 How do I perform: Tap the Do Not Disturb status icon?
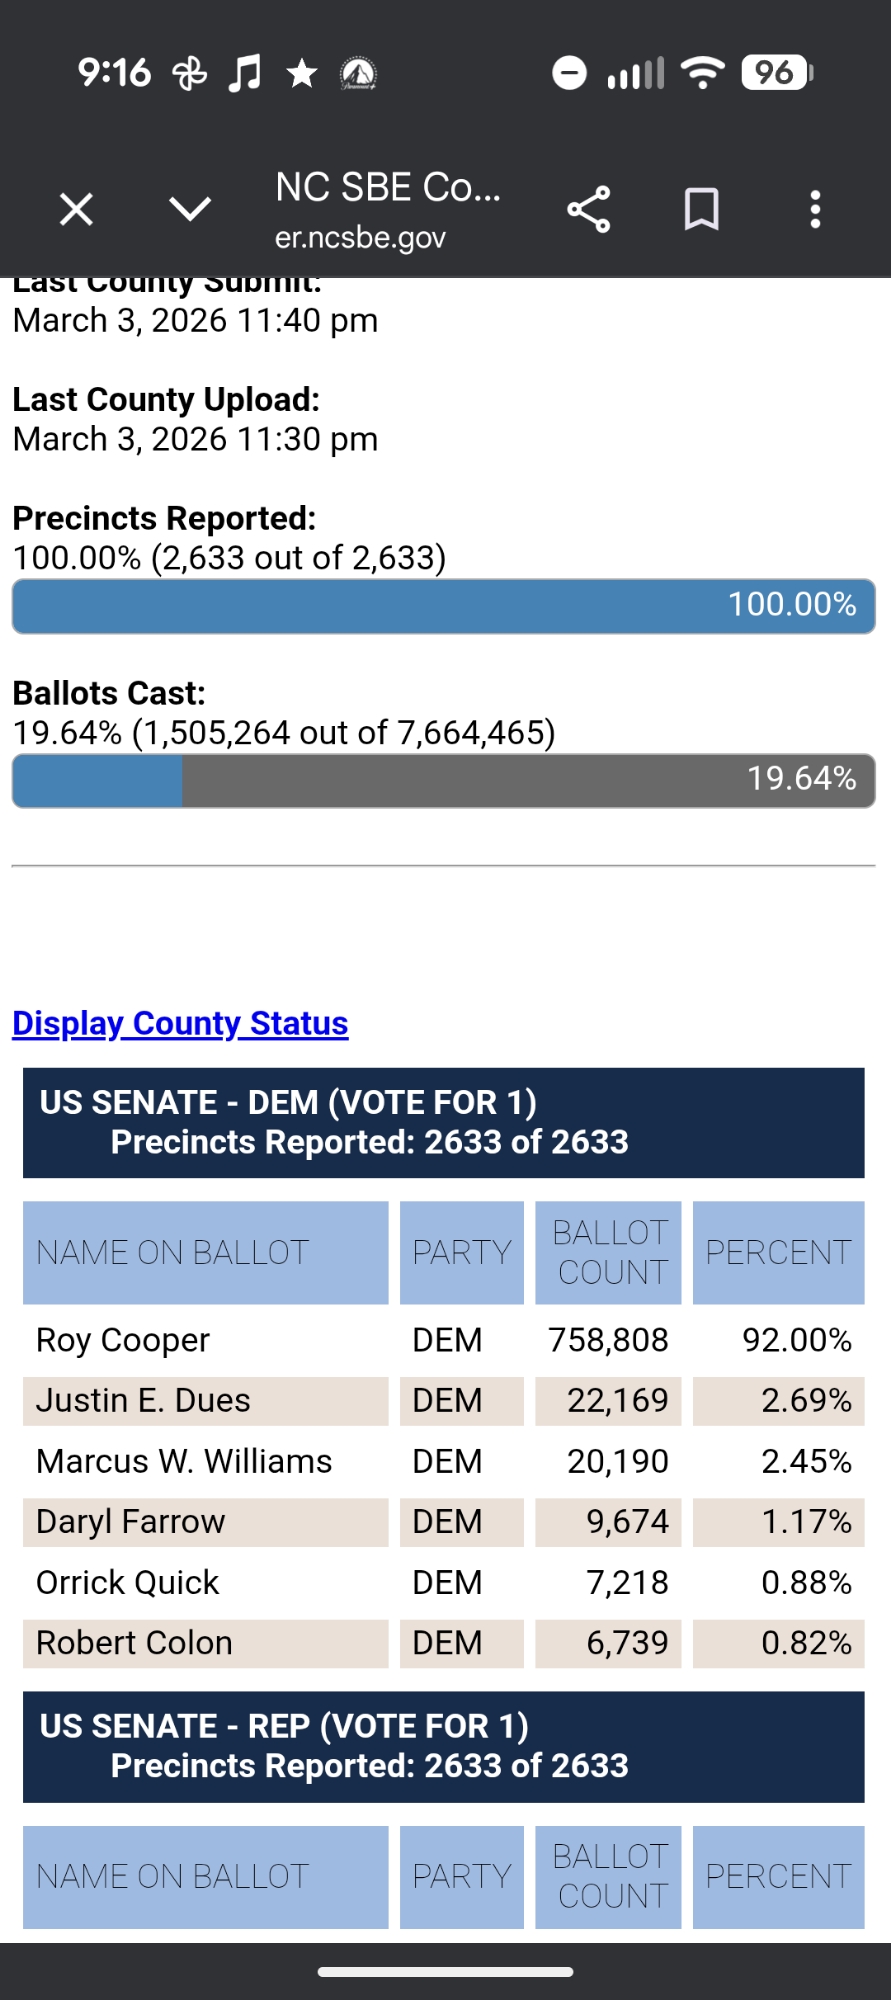point(569,73)
